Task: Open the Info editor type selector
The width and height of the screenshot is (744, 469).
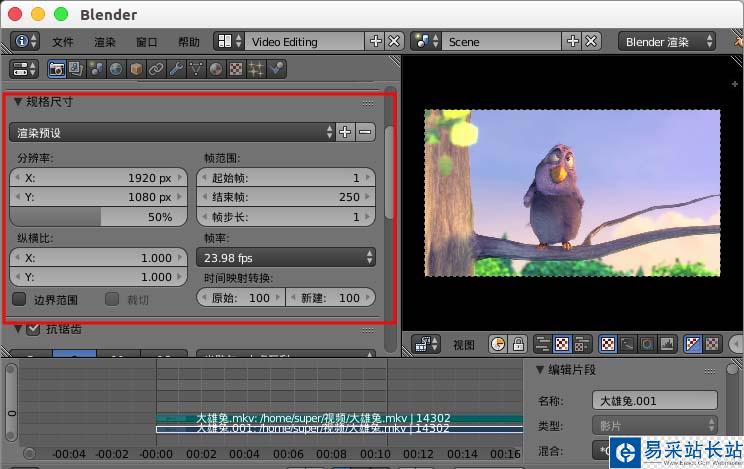Action: pos(24,41)
